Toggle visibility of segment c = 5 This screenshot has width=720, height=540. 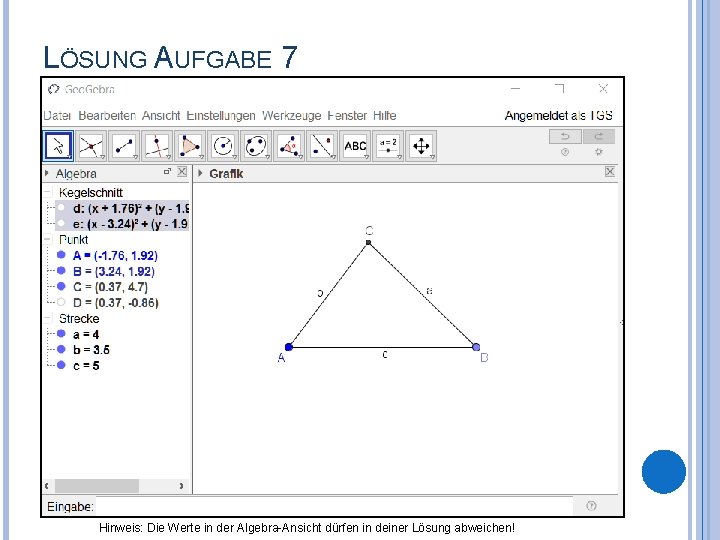(61, 365)
